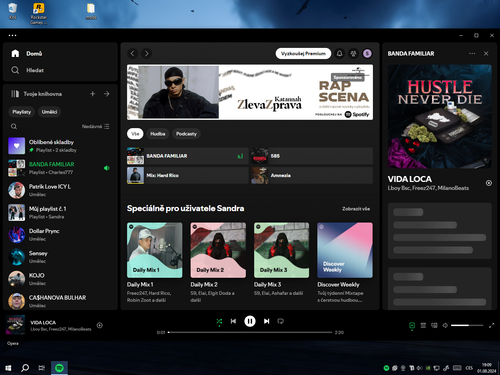Close the BANDA FAMILIAR side panel
Viewport: 500px width, 375px height.
point(486,54)
